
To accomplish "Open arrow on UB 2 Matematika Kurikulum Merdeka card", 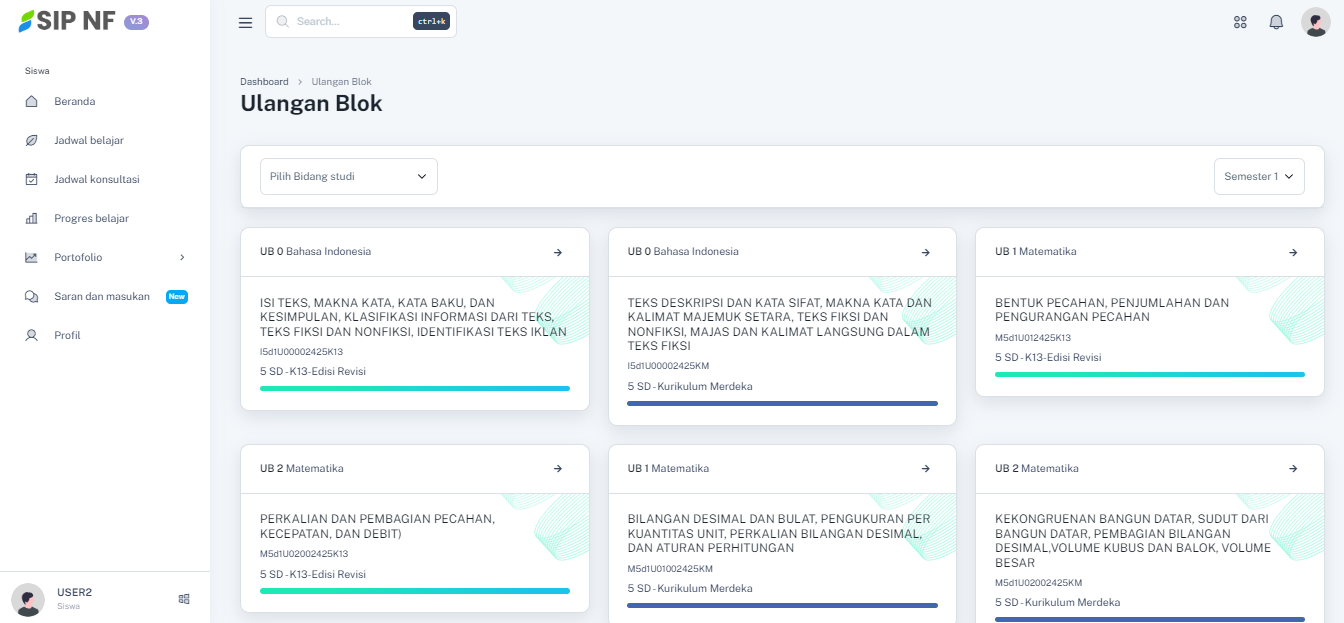I will [1293, 469].
